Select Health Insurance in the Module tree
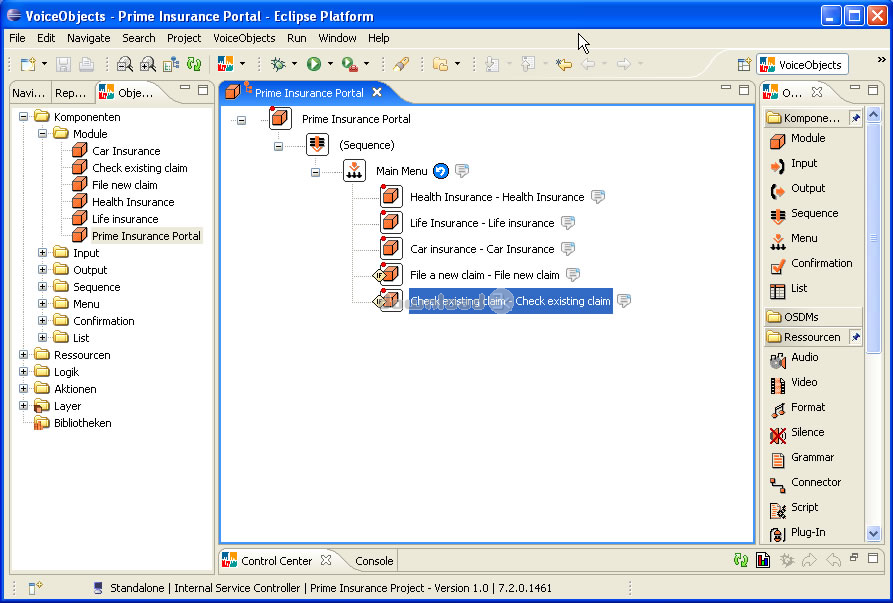 133,202
